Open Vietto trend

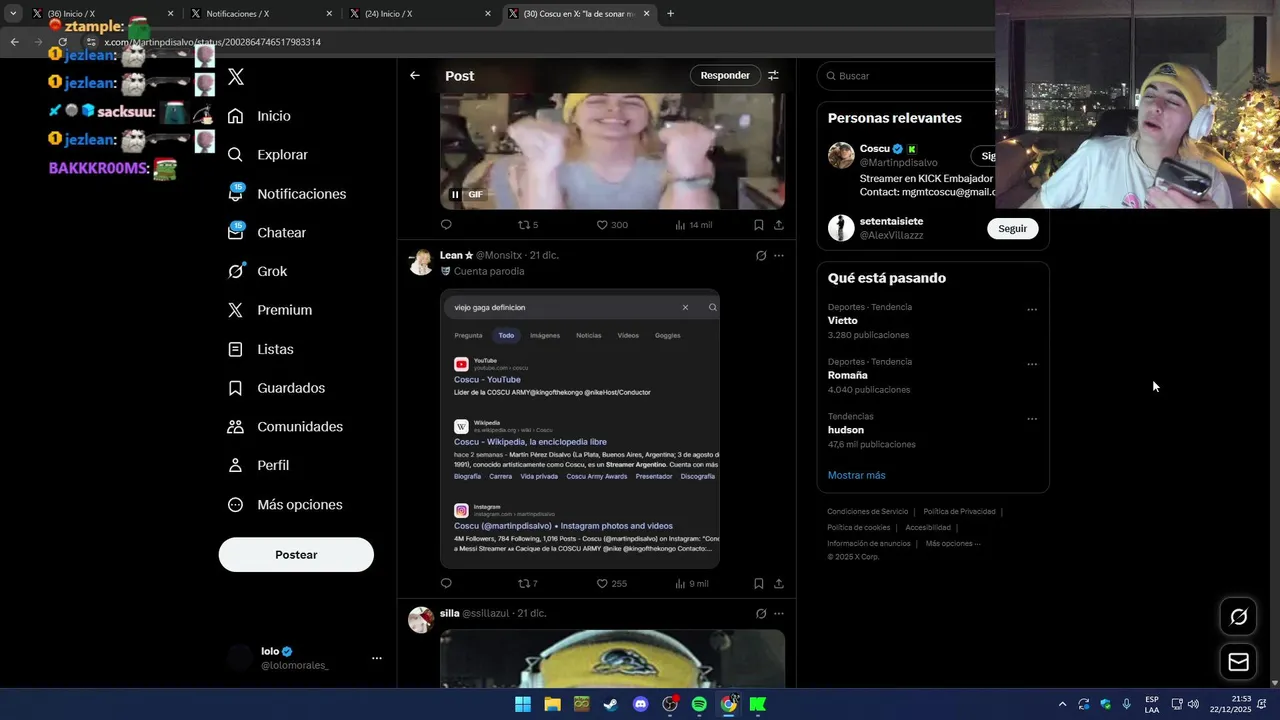(x=843, y=321)
